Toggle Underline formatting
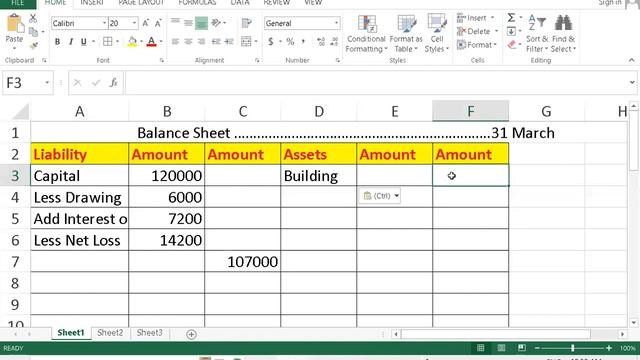The height and width of the screenshot is (360, 640). click(84, 42)
